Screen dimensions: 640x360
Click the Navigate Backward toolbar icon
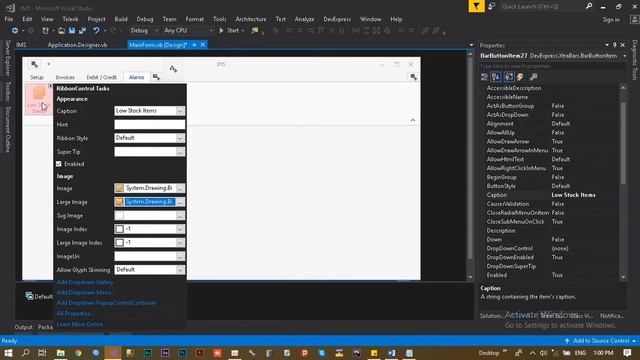[15, 31]
